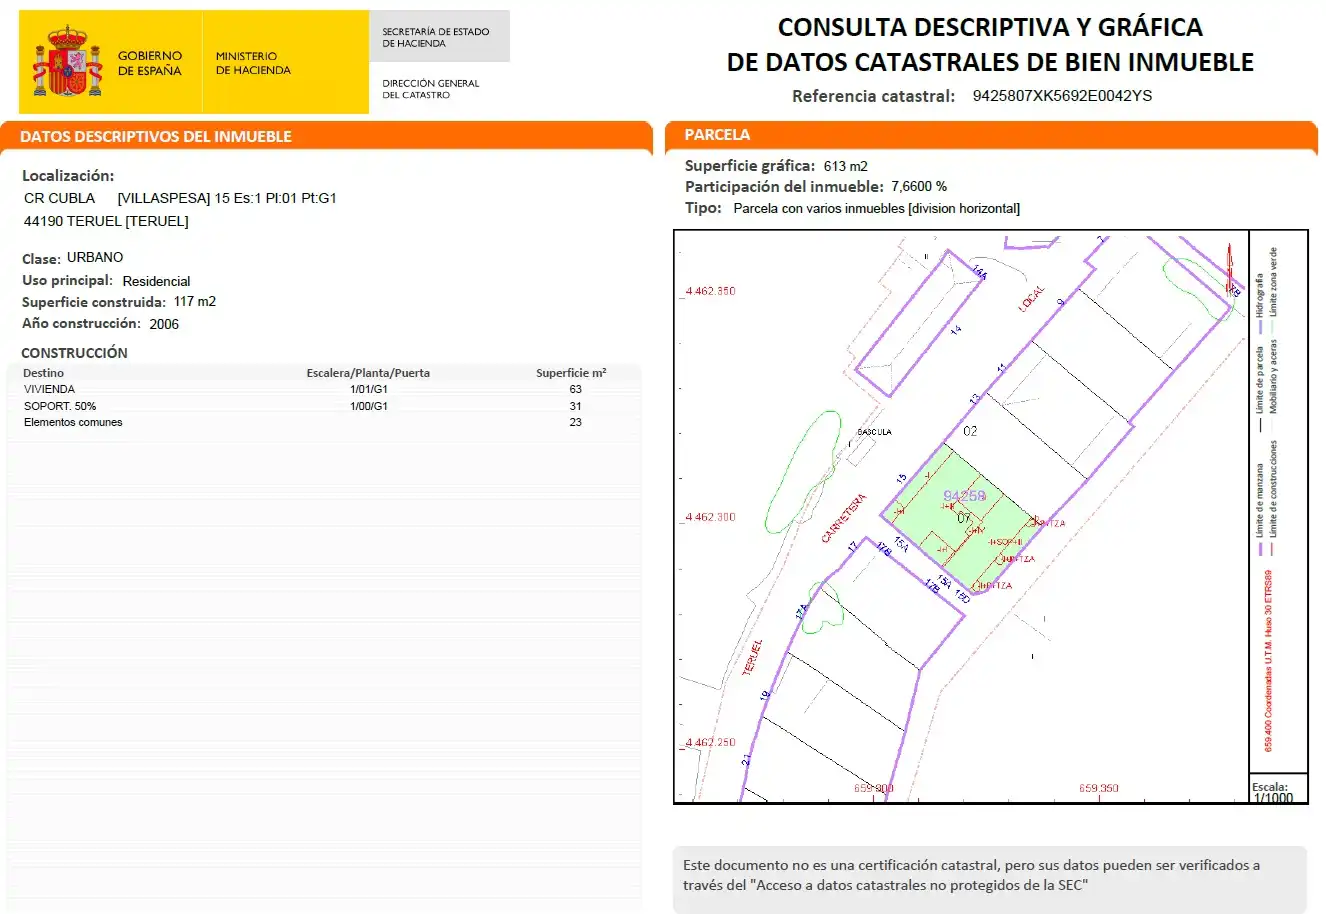The height and width of the screenshot is (914, 1326).
Task: Click the 'Destino' column header
Action: 43,373
